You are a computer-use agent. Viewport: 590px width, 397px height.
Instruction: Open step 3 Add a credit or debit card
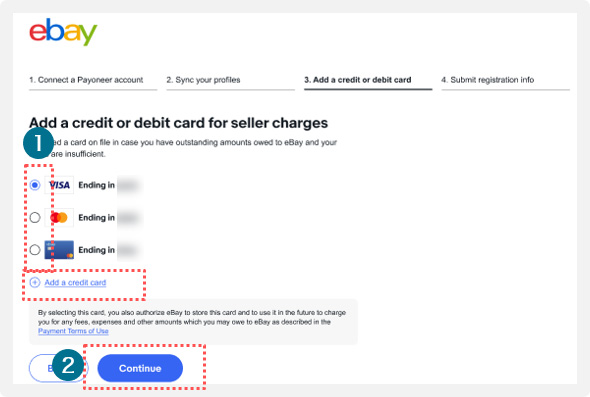pyautogui.click(x=357, y=80)
